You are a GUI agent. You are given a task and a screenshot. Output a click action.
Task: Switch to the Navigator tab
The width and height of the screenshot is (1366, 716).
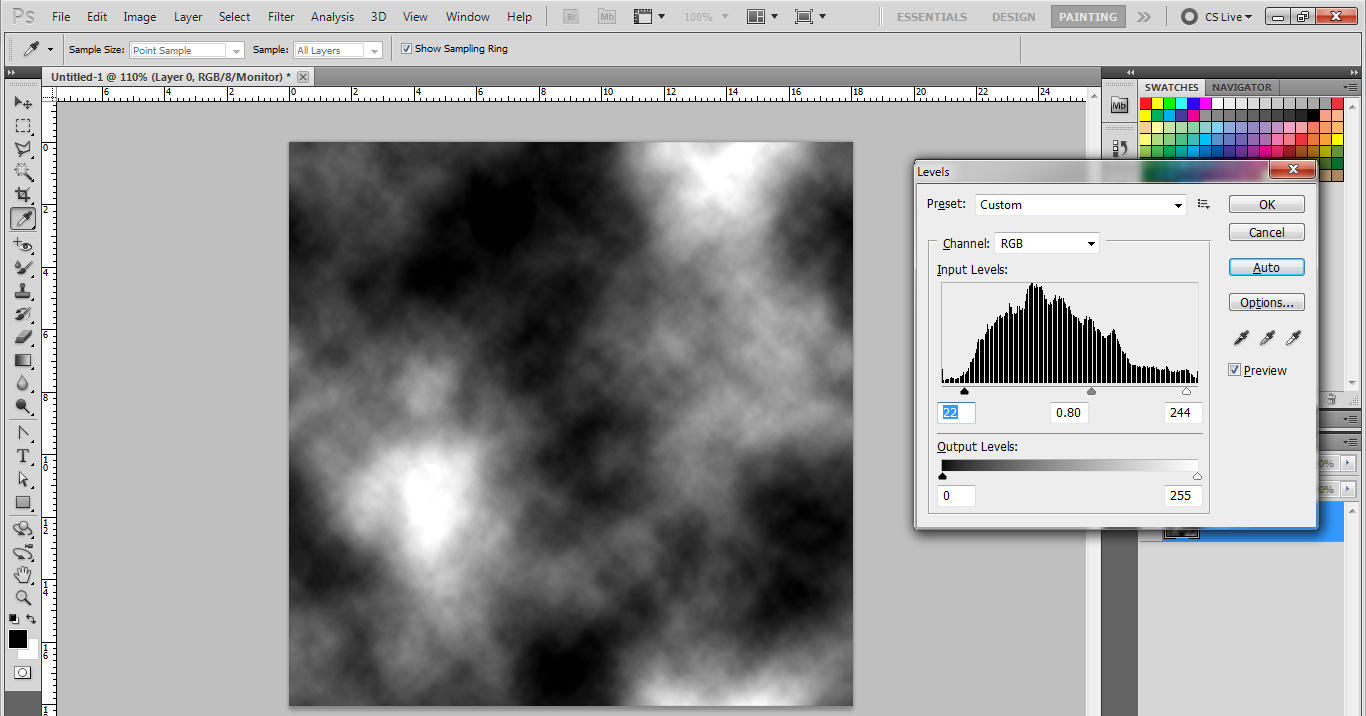pos(1241,87)
